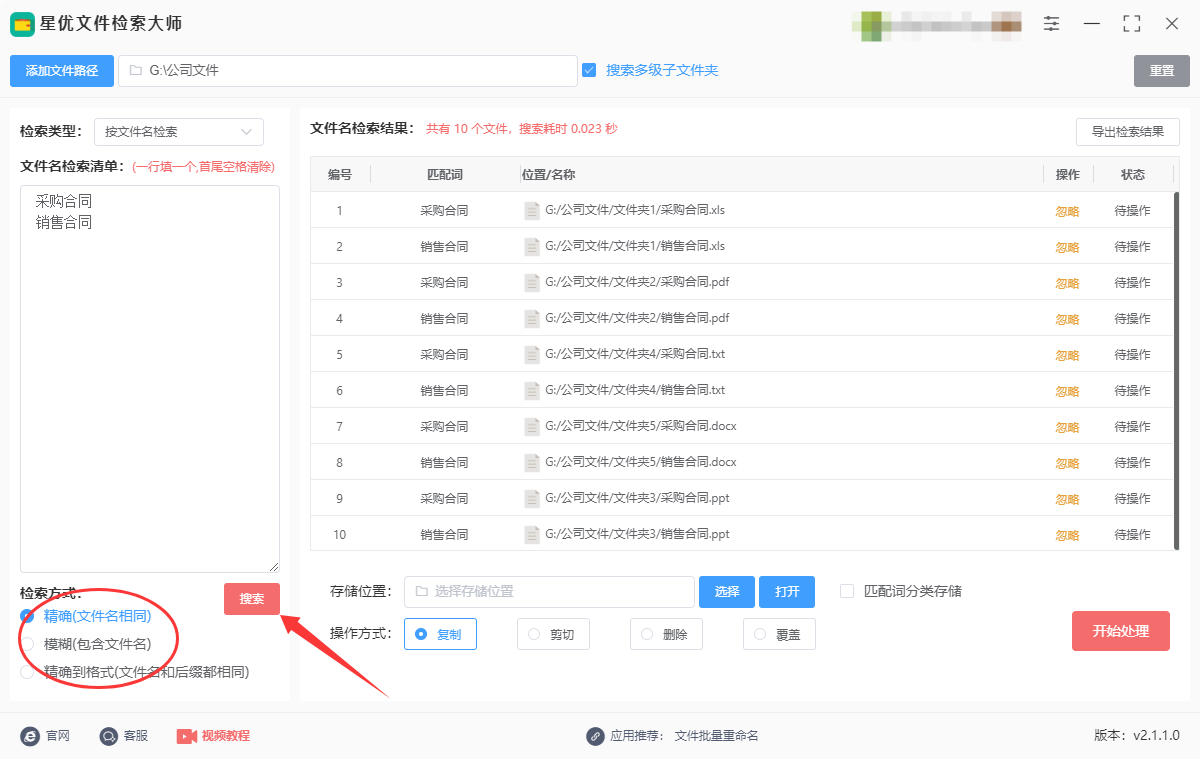1200x760 pixels.
Task: Click the 应用推荐 link icon in footer
Action: coord(595,736)
